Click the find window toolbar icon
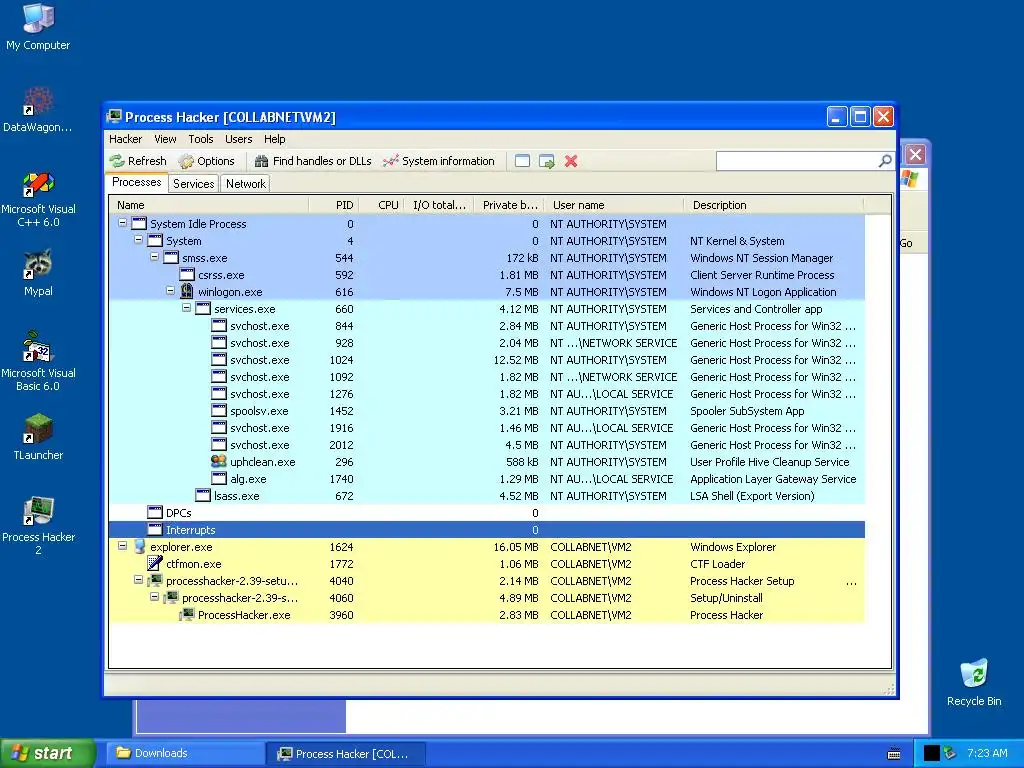 tap(522, 161)
